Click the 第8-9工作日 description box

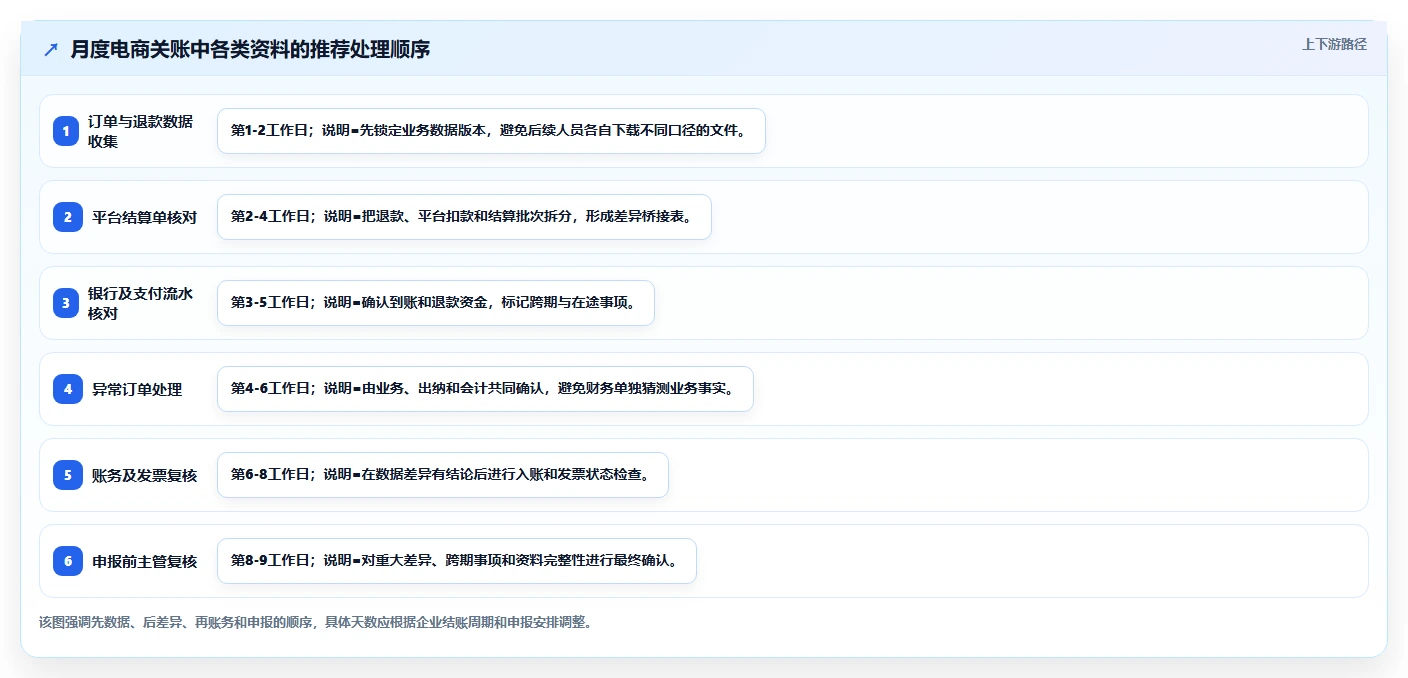(457, 561)
